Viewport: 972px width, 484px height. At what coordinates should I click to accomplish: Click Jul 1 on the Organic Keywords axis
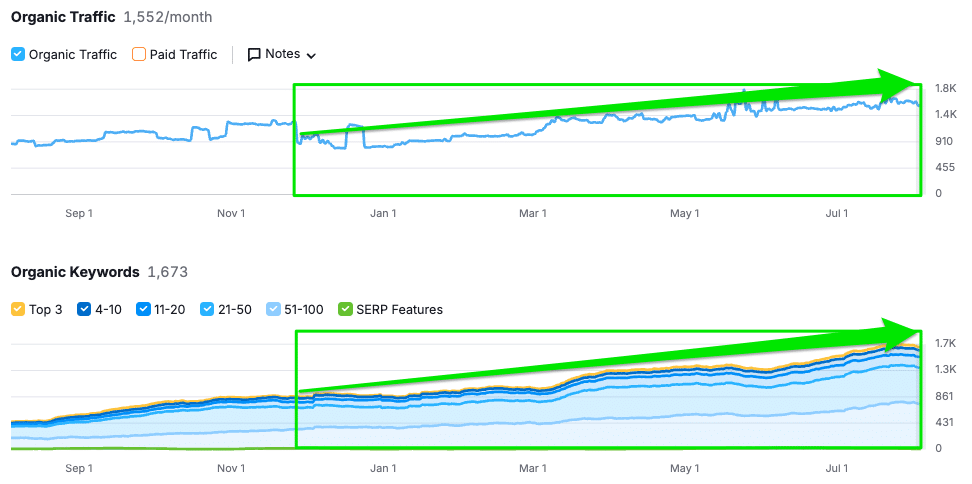tap(836, 468)
